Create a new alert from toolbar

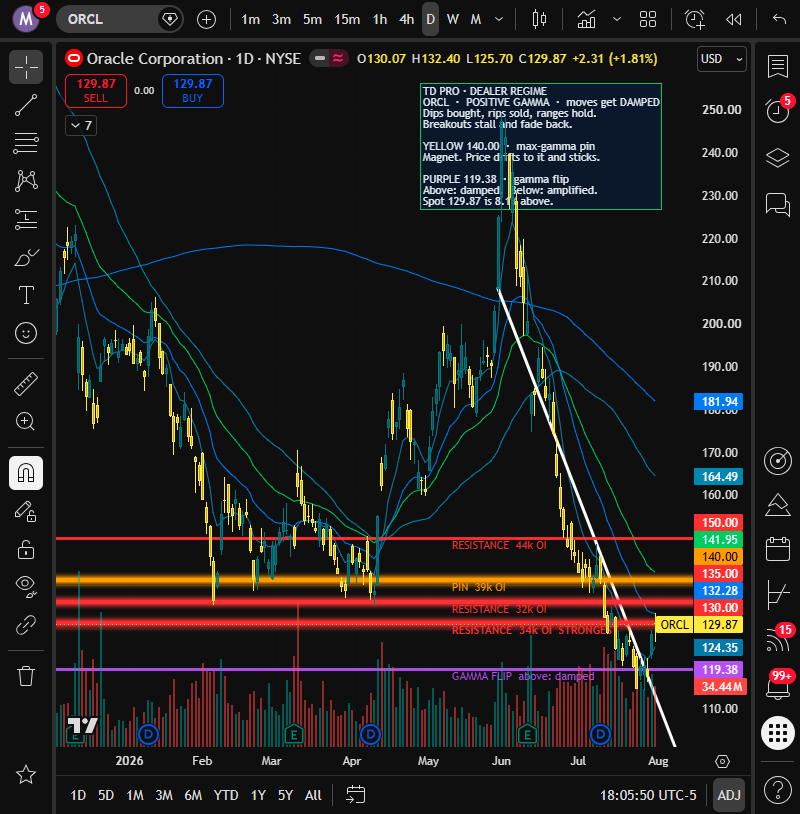coord(695,19)
